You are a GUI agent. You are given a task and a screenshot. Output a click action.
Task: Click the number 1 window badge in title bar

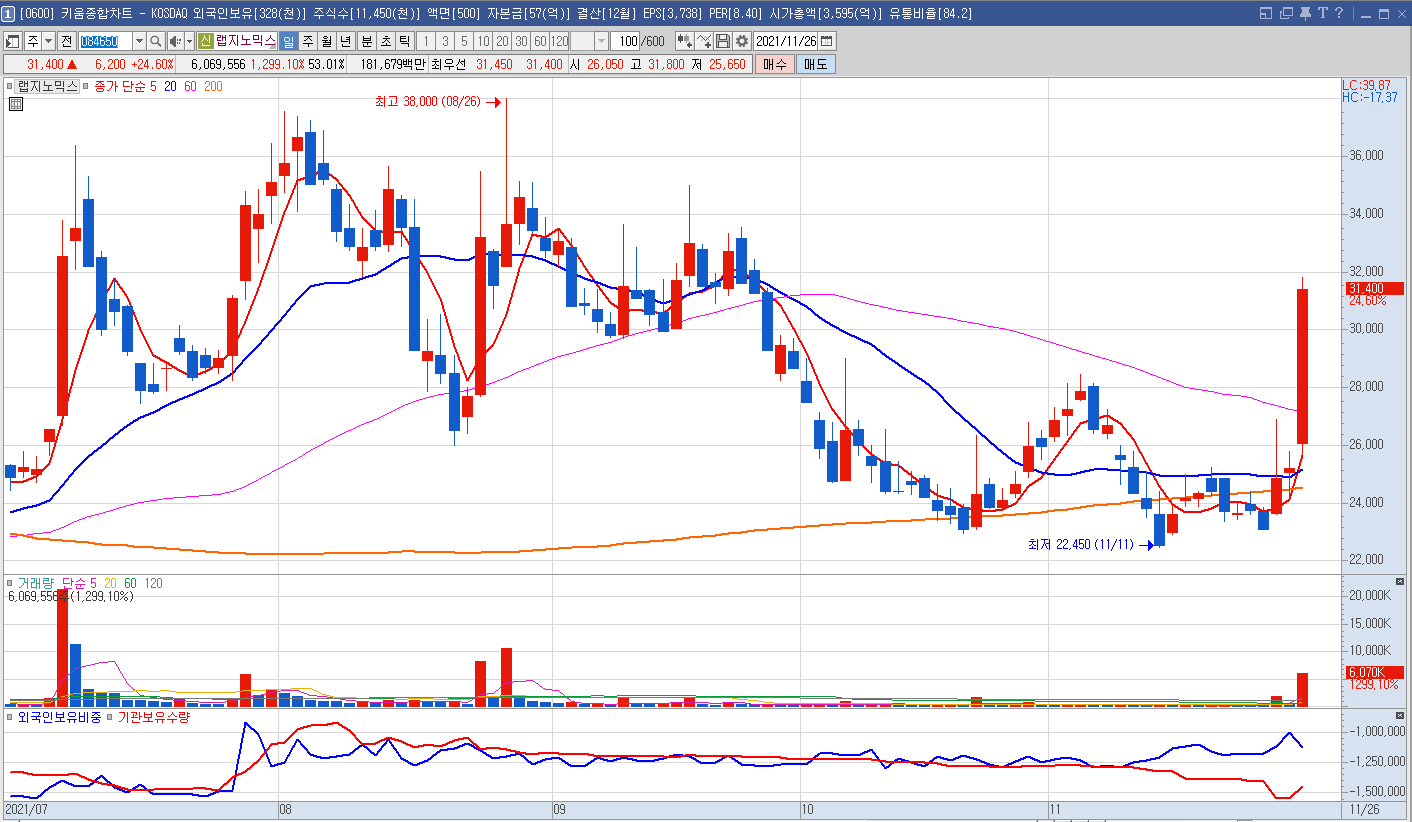coord(8,13)
